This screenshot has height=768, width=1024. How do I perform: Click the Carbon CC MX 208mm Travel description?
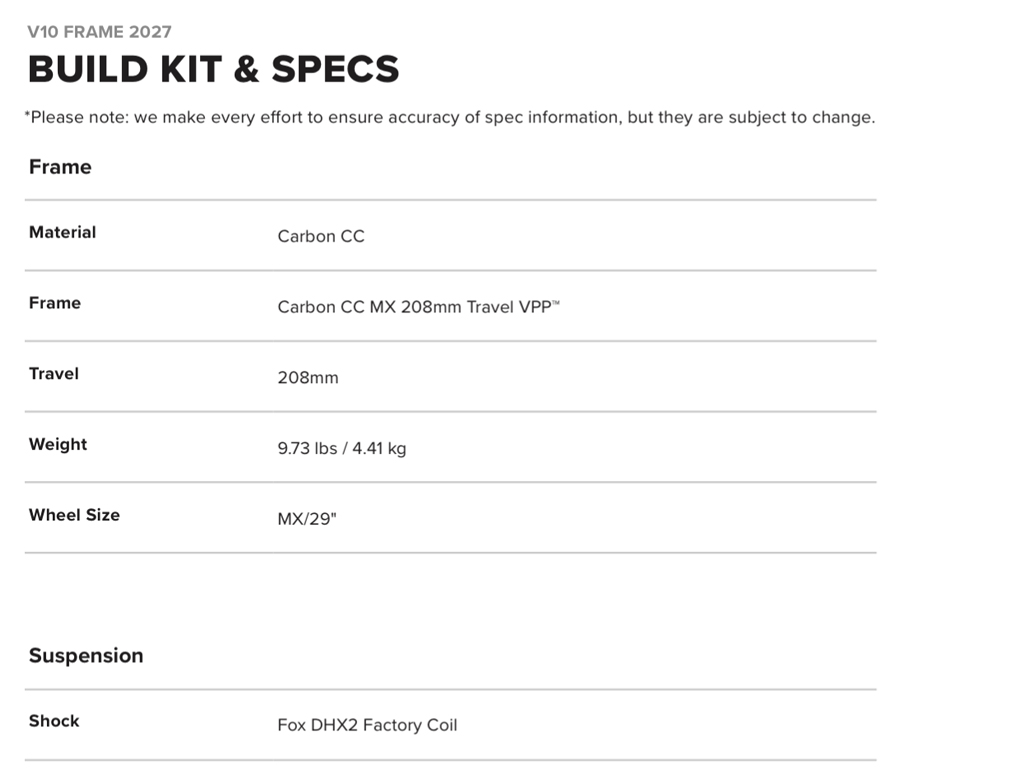pyautogui.click(x=395, y=307)
